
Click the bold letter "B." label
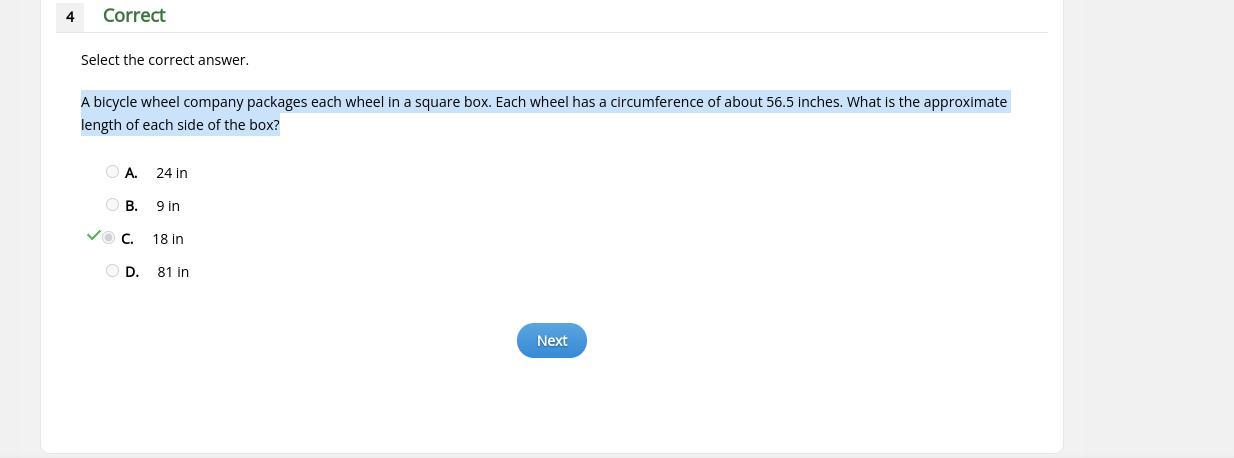click(131, 206)
